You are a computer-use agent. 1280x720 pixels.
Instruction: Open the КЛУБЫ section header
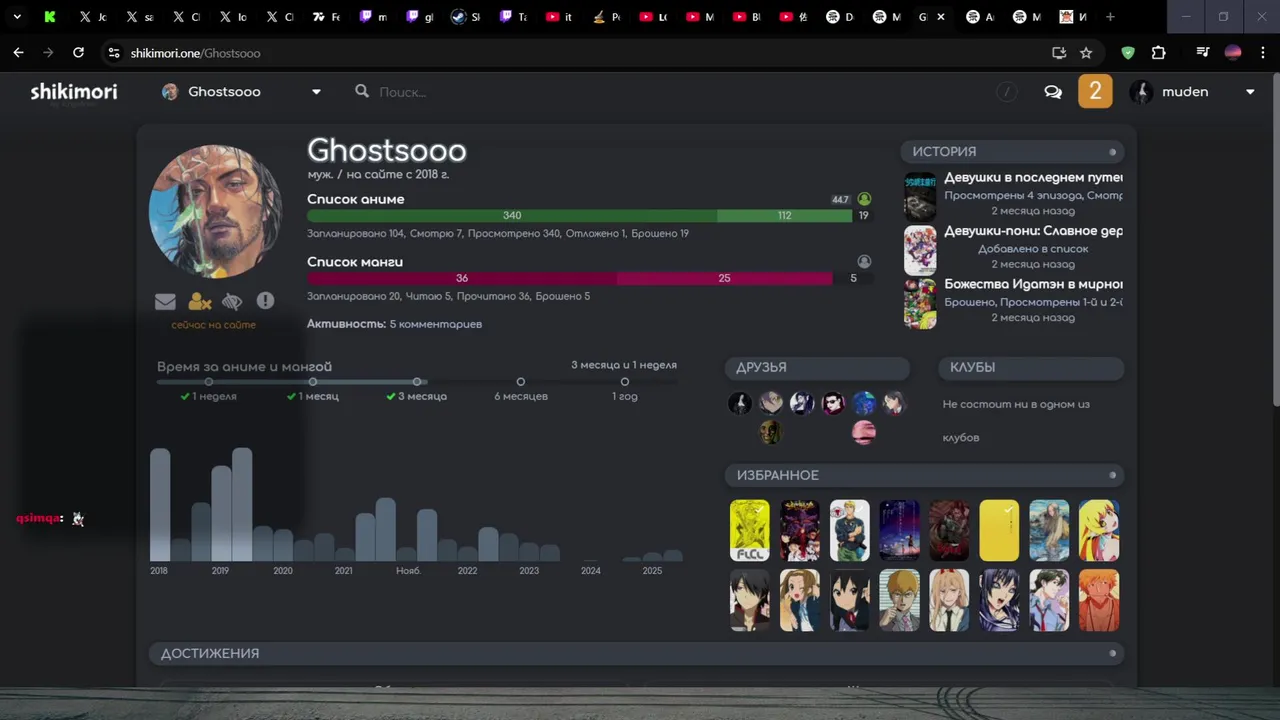(x=1031, y=368)
